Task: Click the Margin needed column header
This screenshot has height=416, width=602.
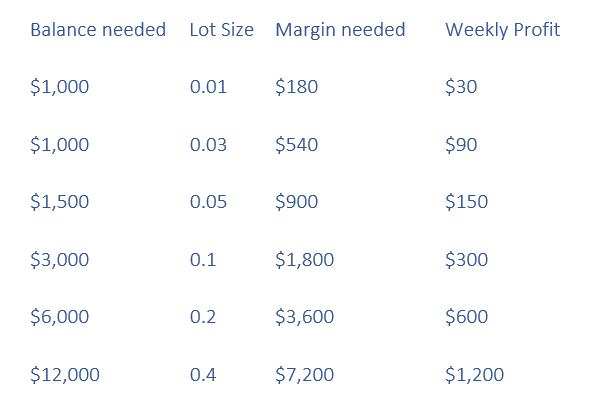Action: [x=340, y=31]
